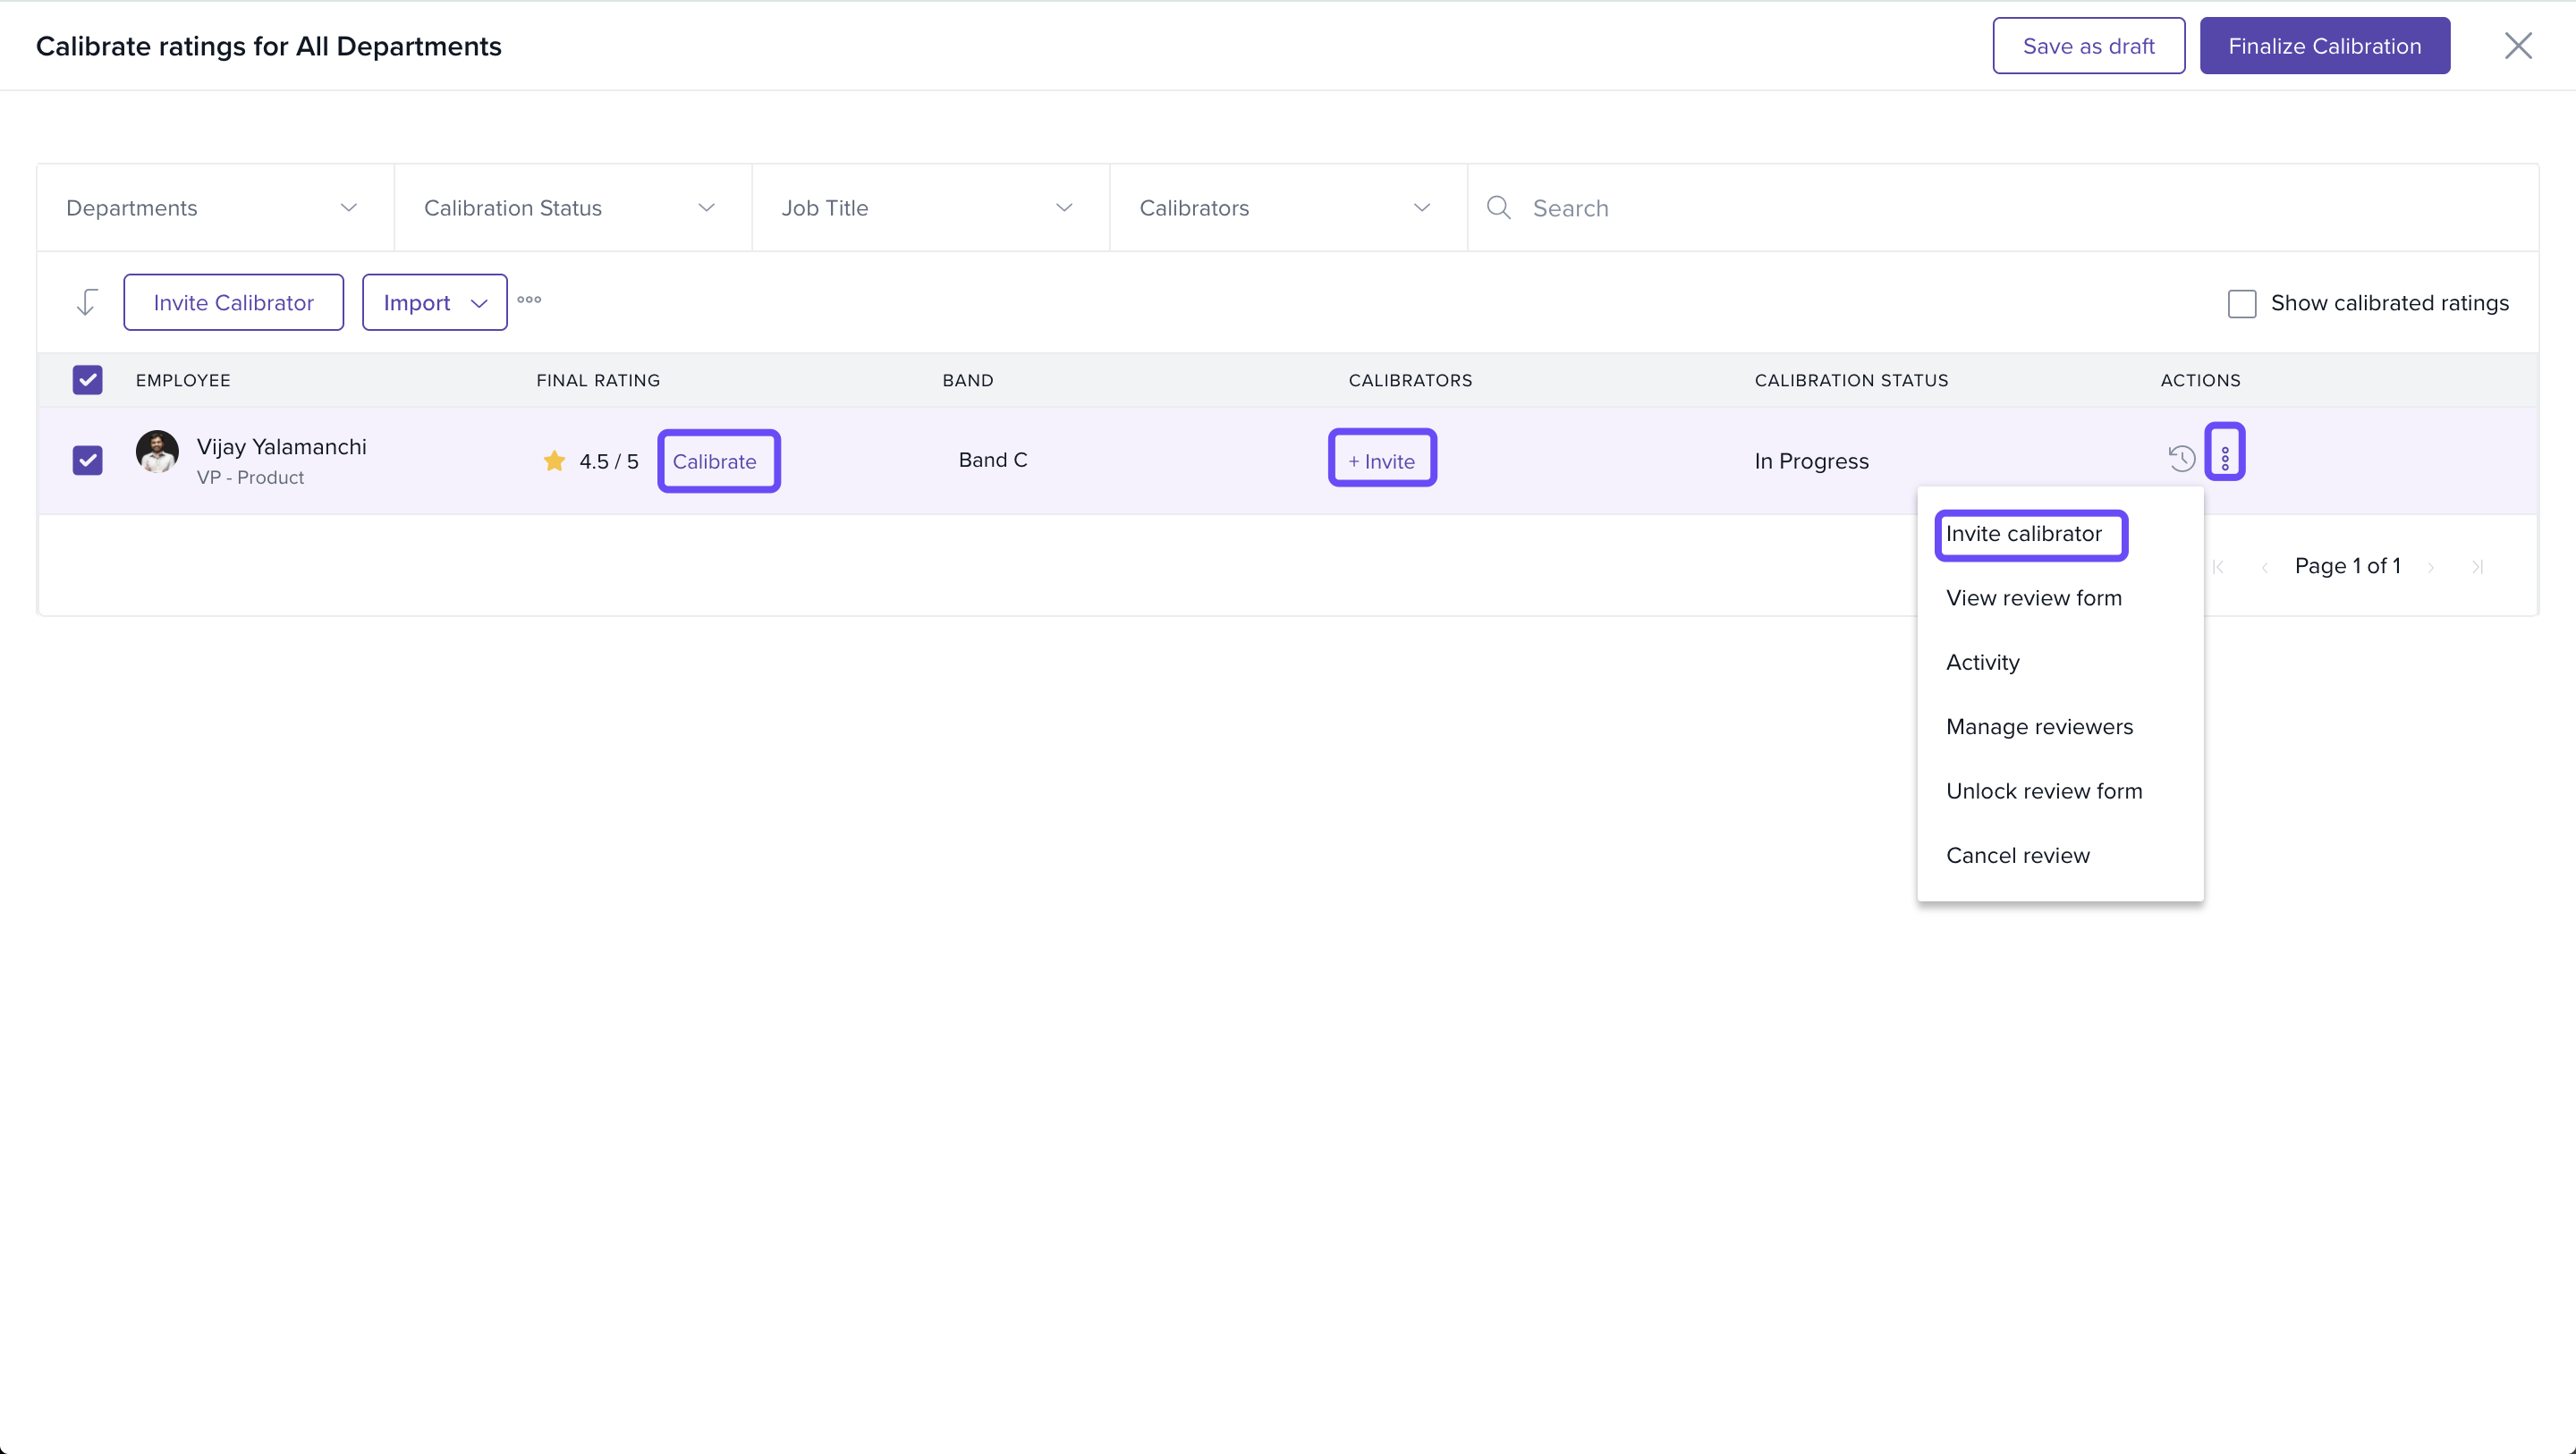Click the three-circle more options icon

click(x=529, y=300)
